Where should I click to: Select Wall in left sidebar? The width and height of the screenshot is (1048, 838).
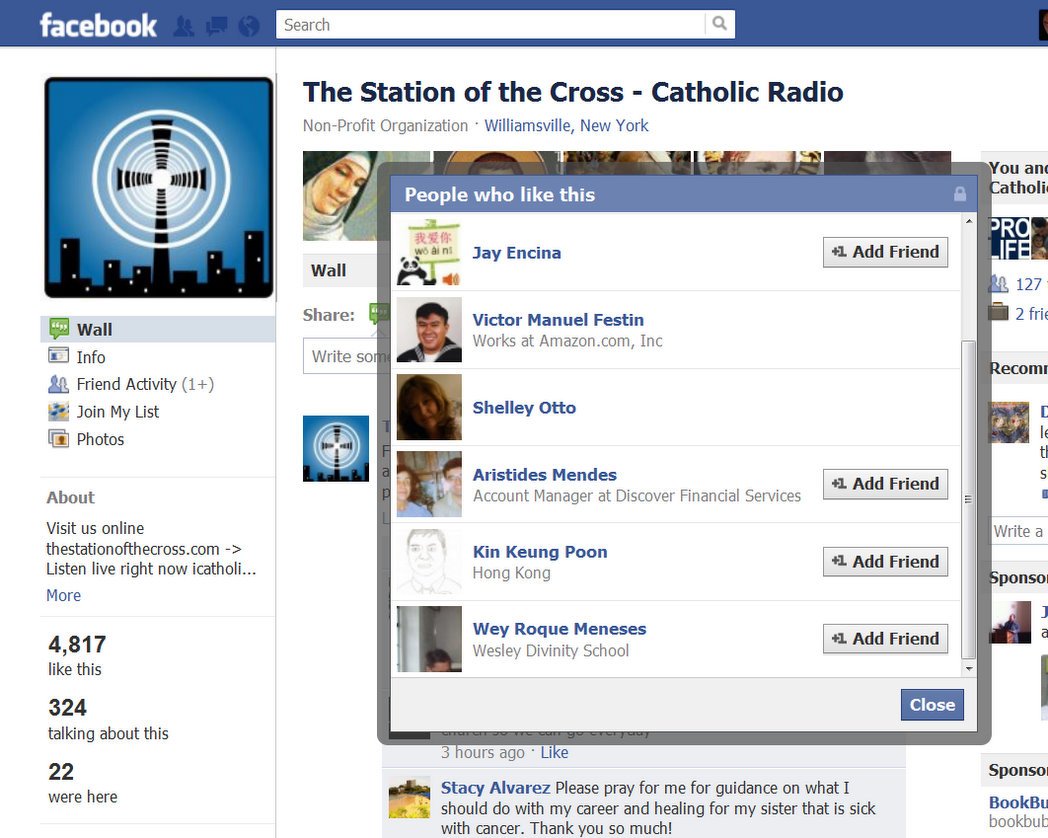click(94, 329)
